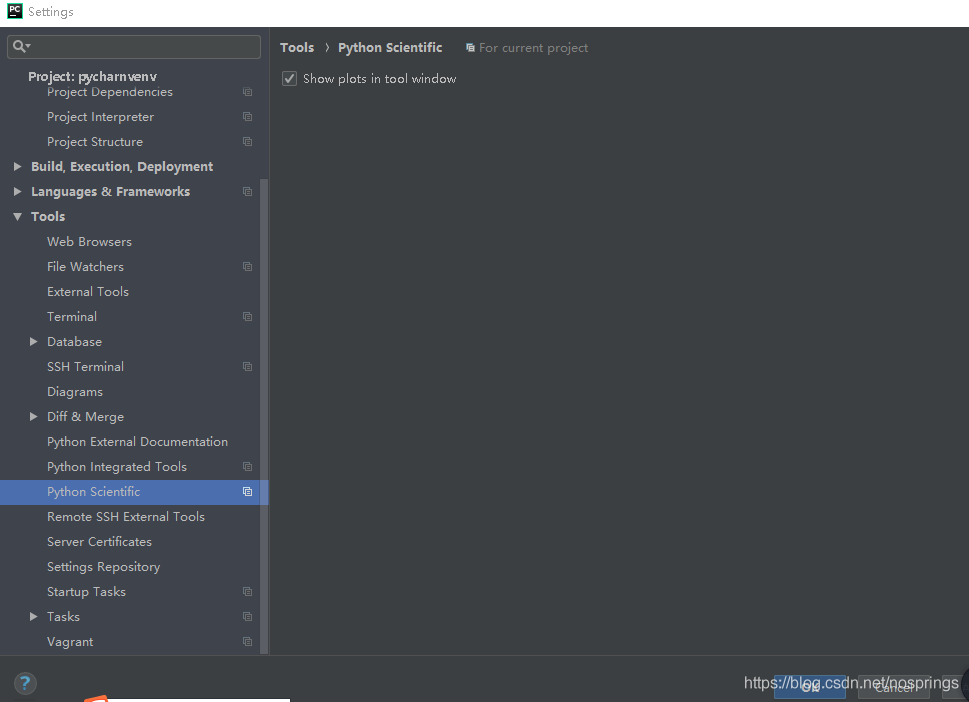969x702 pixels.
Task: Click the settings search field
Action: tap(133, 46)
